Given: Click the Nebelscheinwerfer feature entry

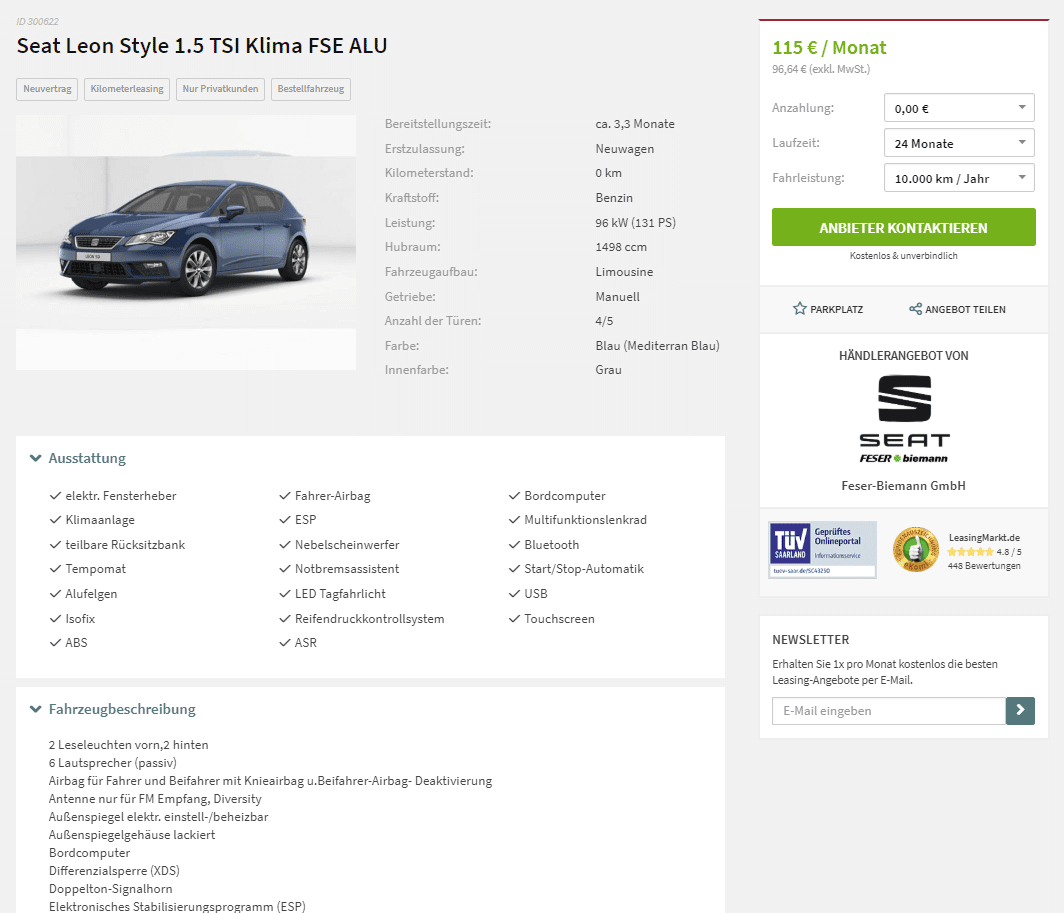Looking at the screenshot, I should (x=347, y=544).
